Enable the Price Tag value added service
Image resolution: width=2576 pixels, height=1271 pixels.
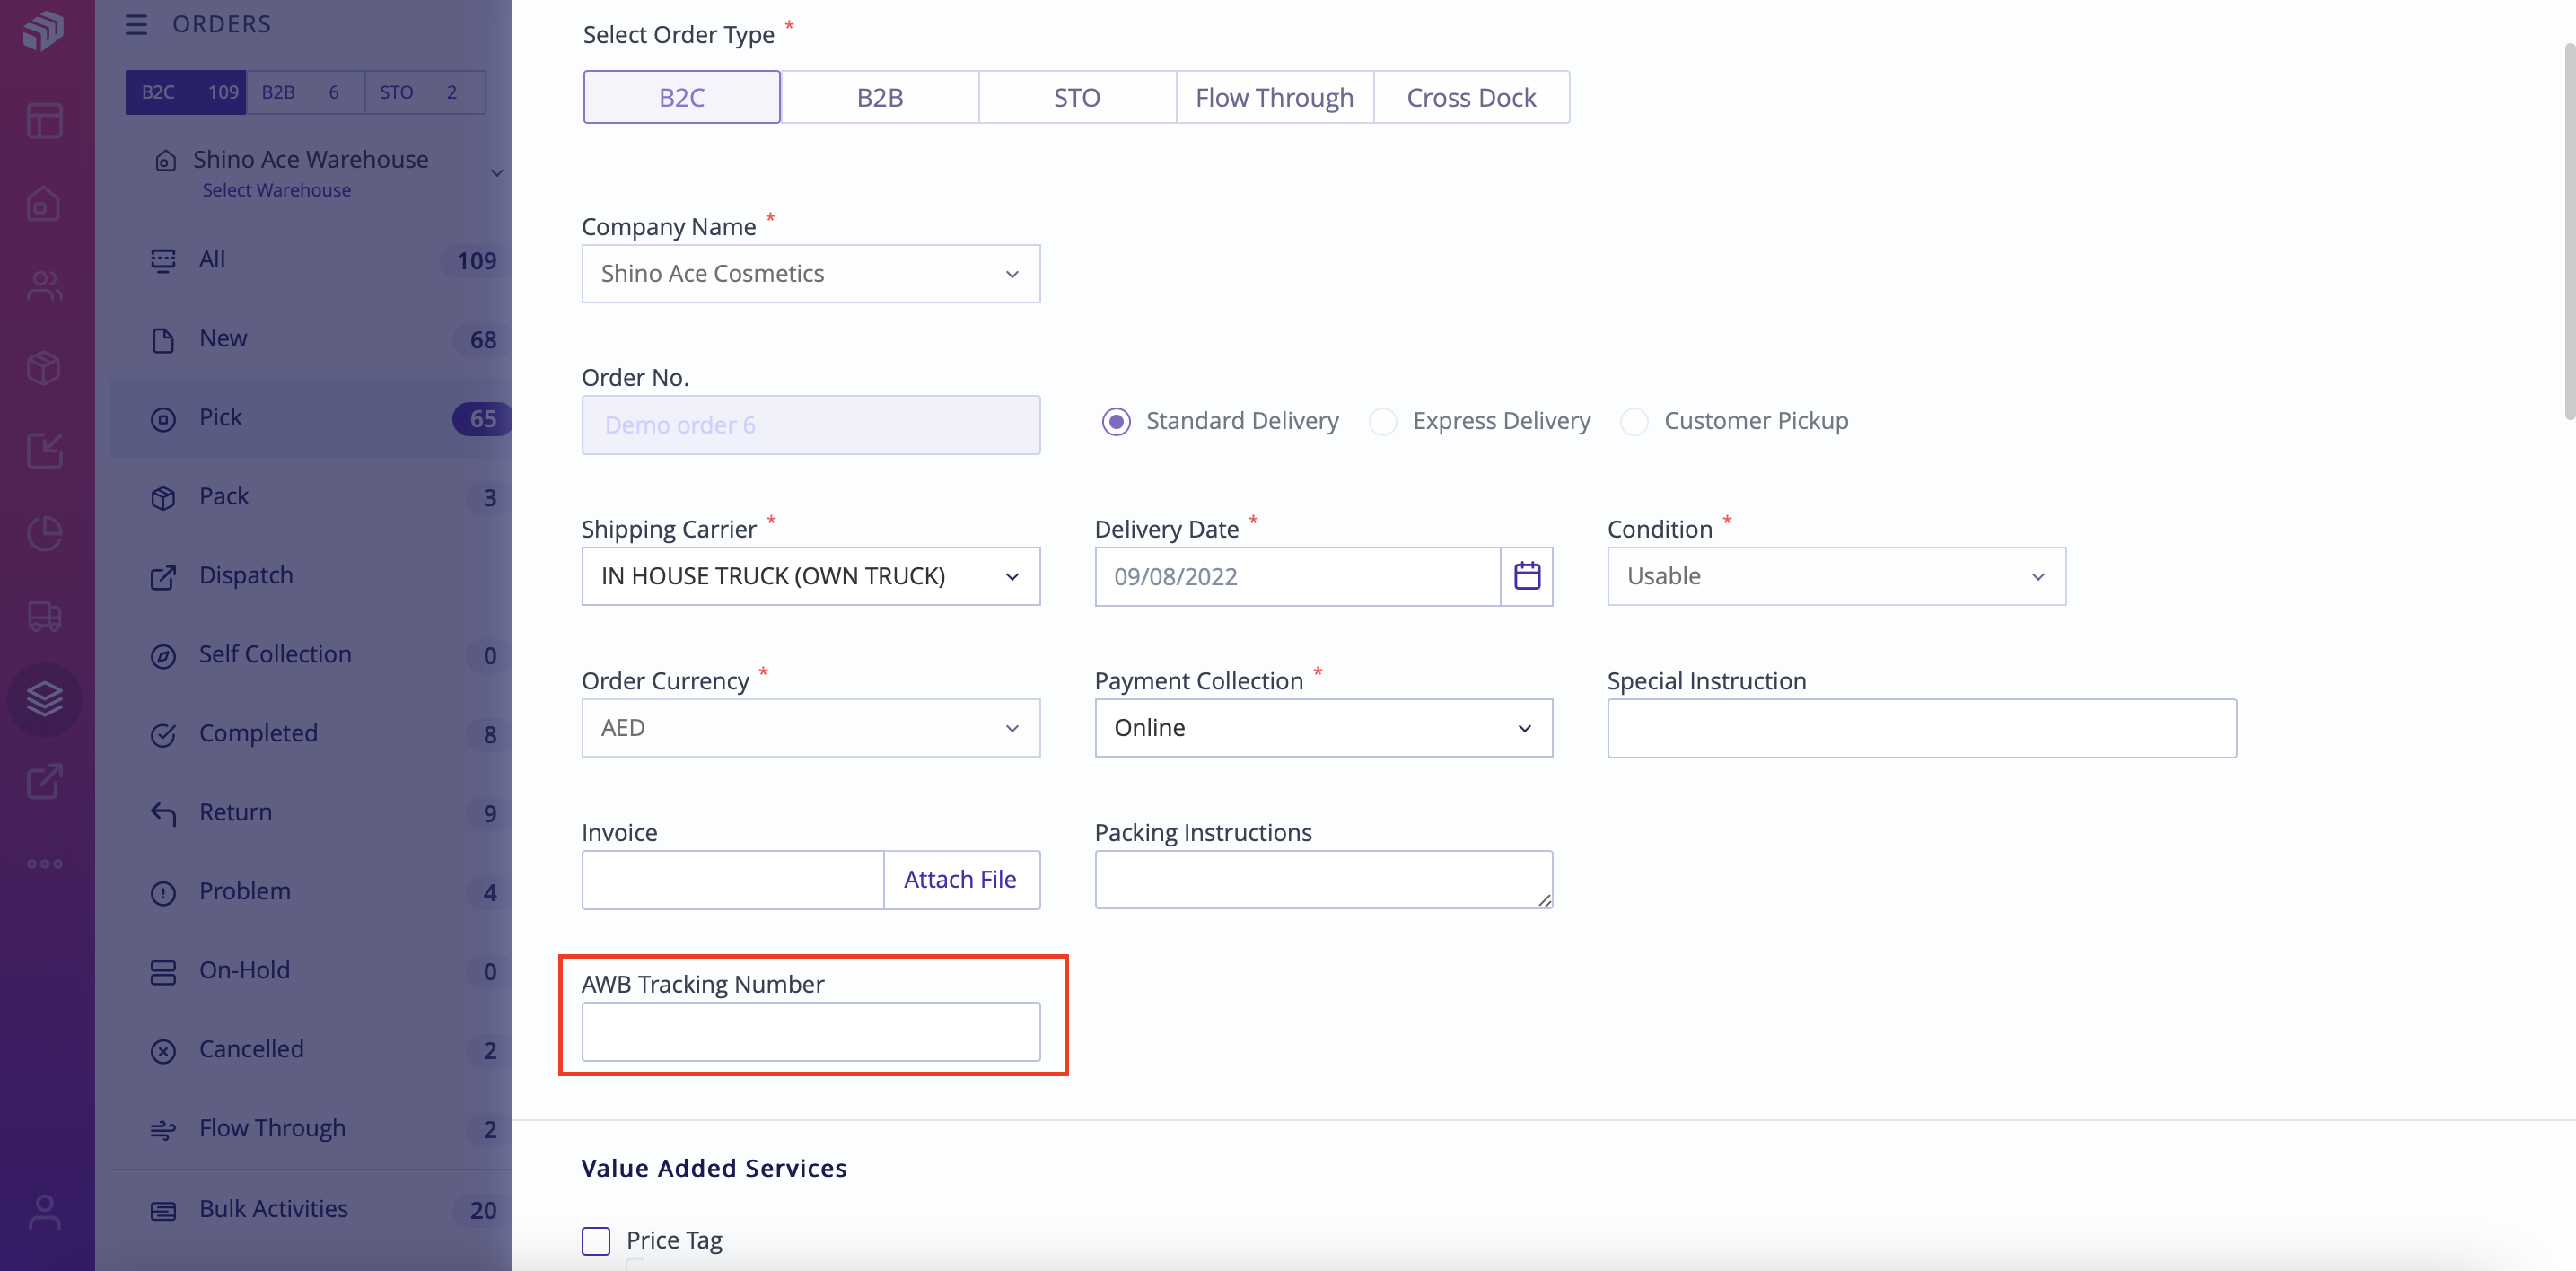tap(596, 1240)
